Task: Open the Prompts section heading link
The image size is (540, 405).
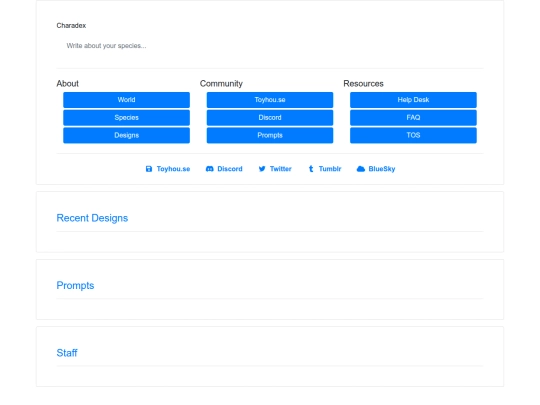Action: pyautogui.click(x=75, y=285)
